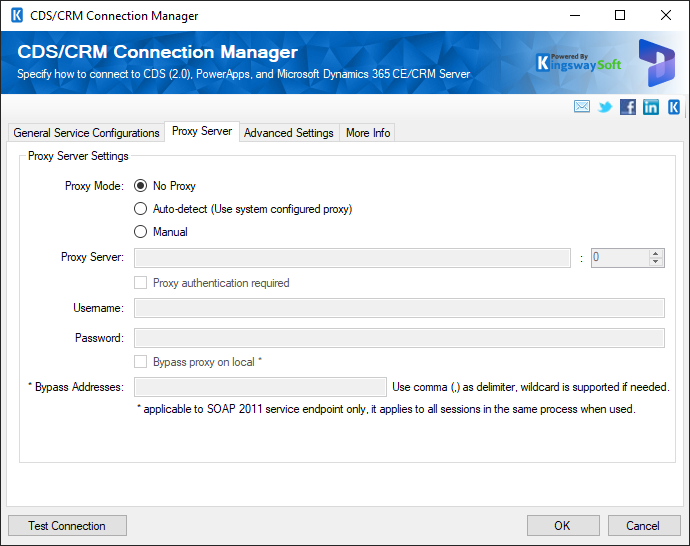Click the Cancel button
This screenshot has height=546, width=690.
coord(643,526)
